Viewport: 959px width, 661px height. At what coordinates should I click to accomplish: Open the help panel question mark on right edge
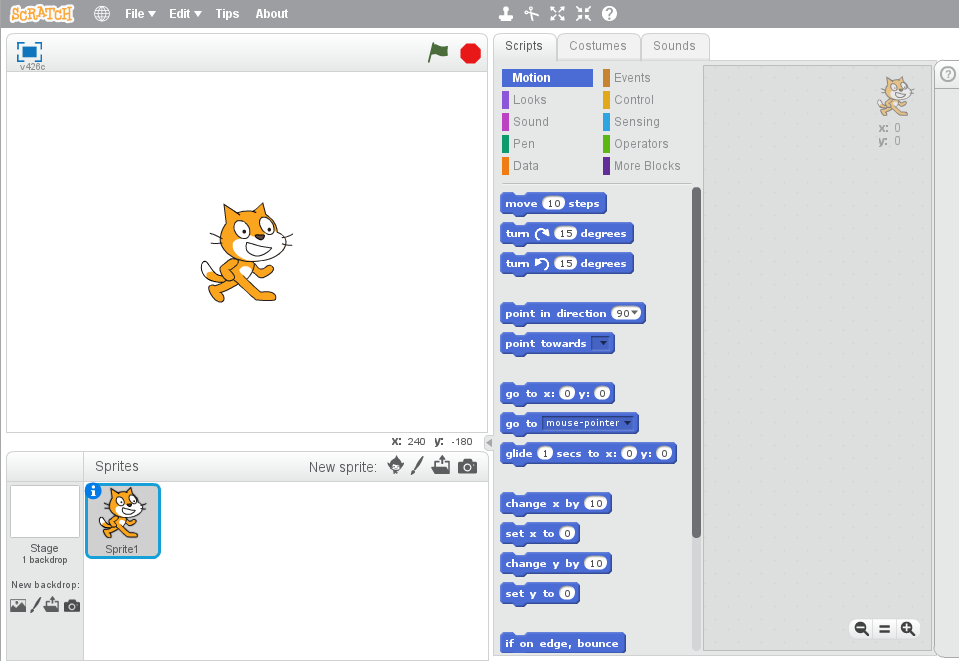[947, 75]
